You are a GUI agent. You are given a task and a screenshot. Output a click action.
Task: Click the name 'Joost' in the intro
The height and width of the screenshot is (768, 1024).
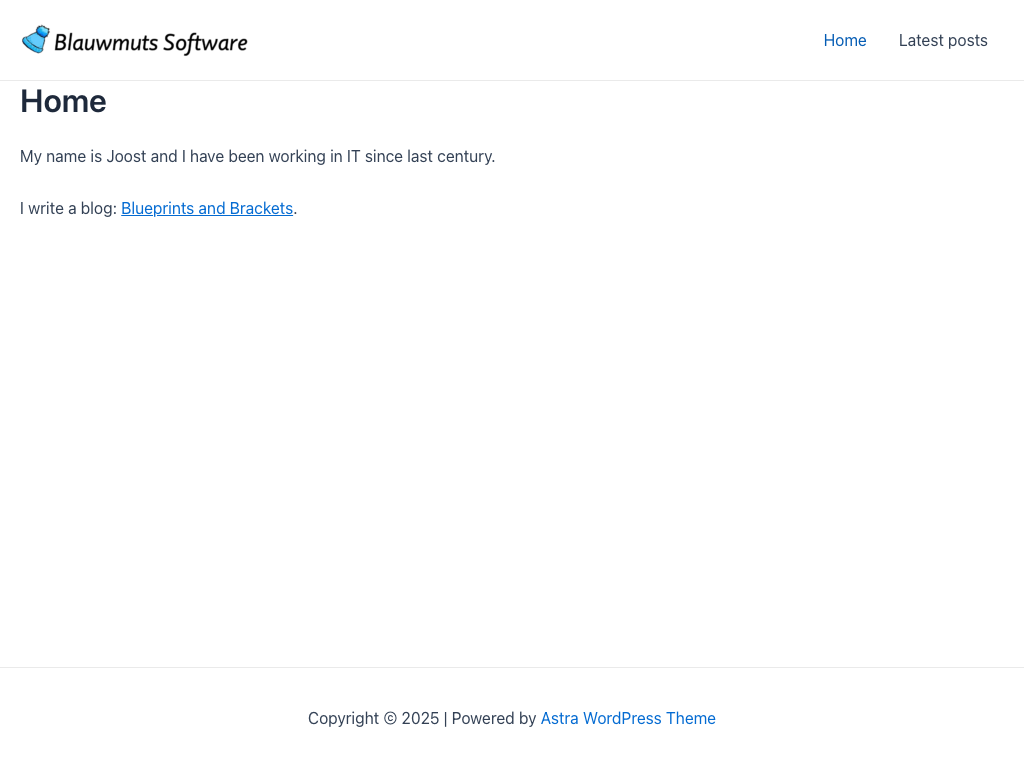[x=126, y=156]
